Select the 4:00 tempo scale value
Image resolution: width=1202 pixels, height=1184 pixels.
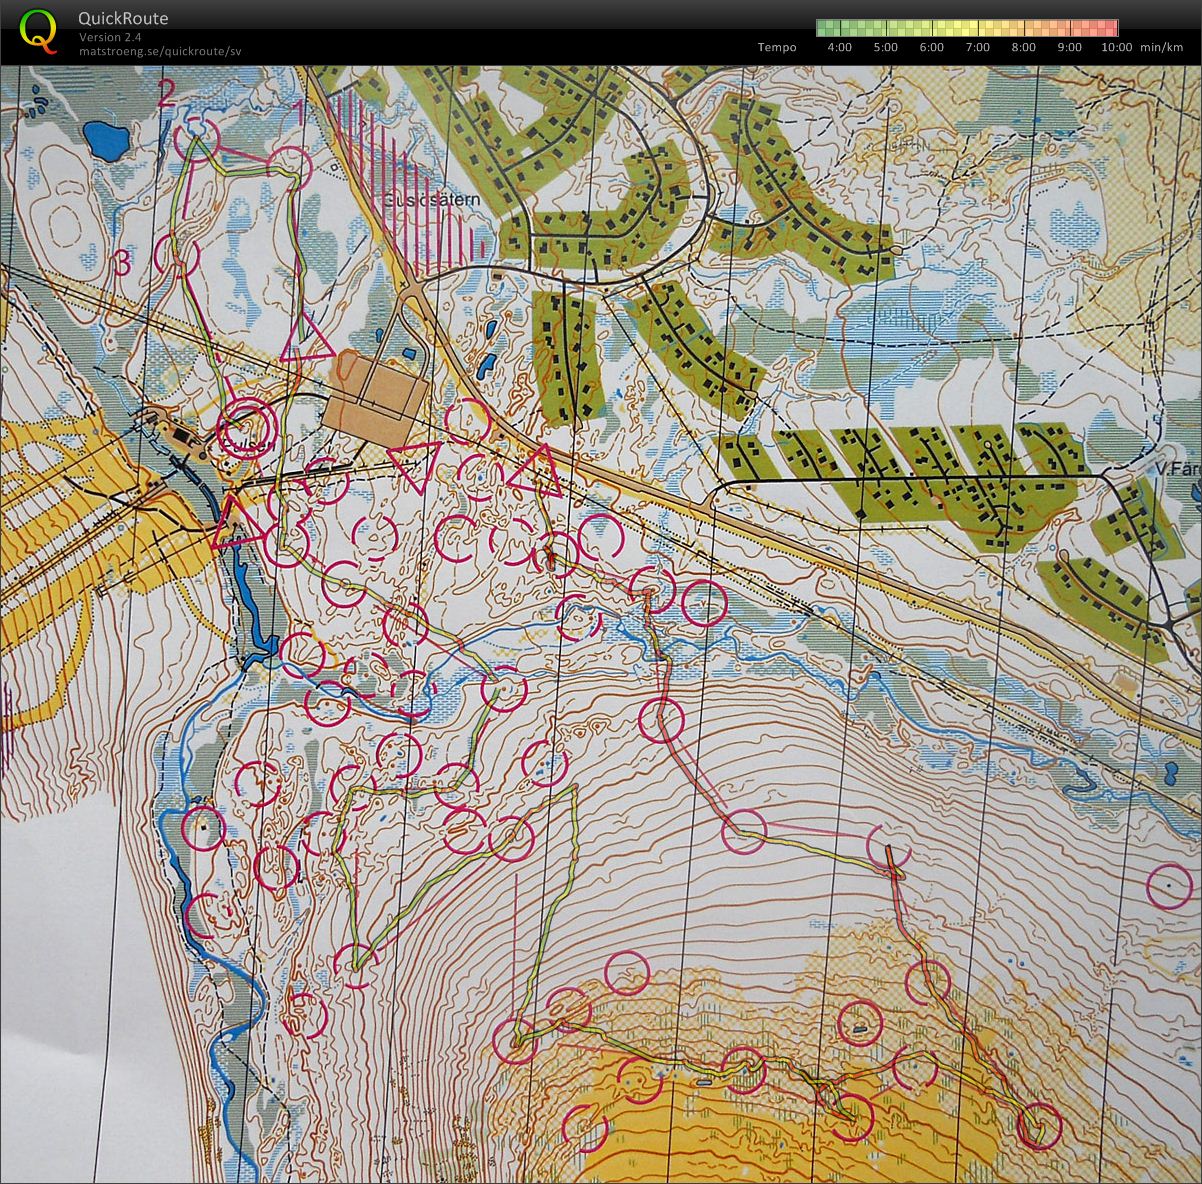(839, 47)
